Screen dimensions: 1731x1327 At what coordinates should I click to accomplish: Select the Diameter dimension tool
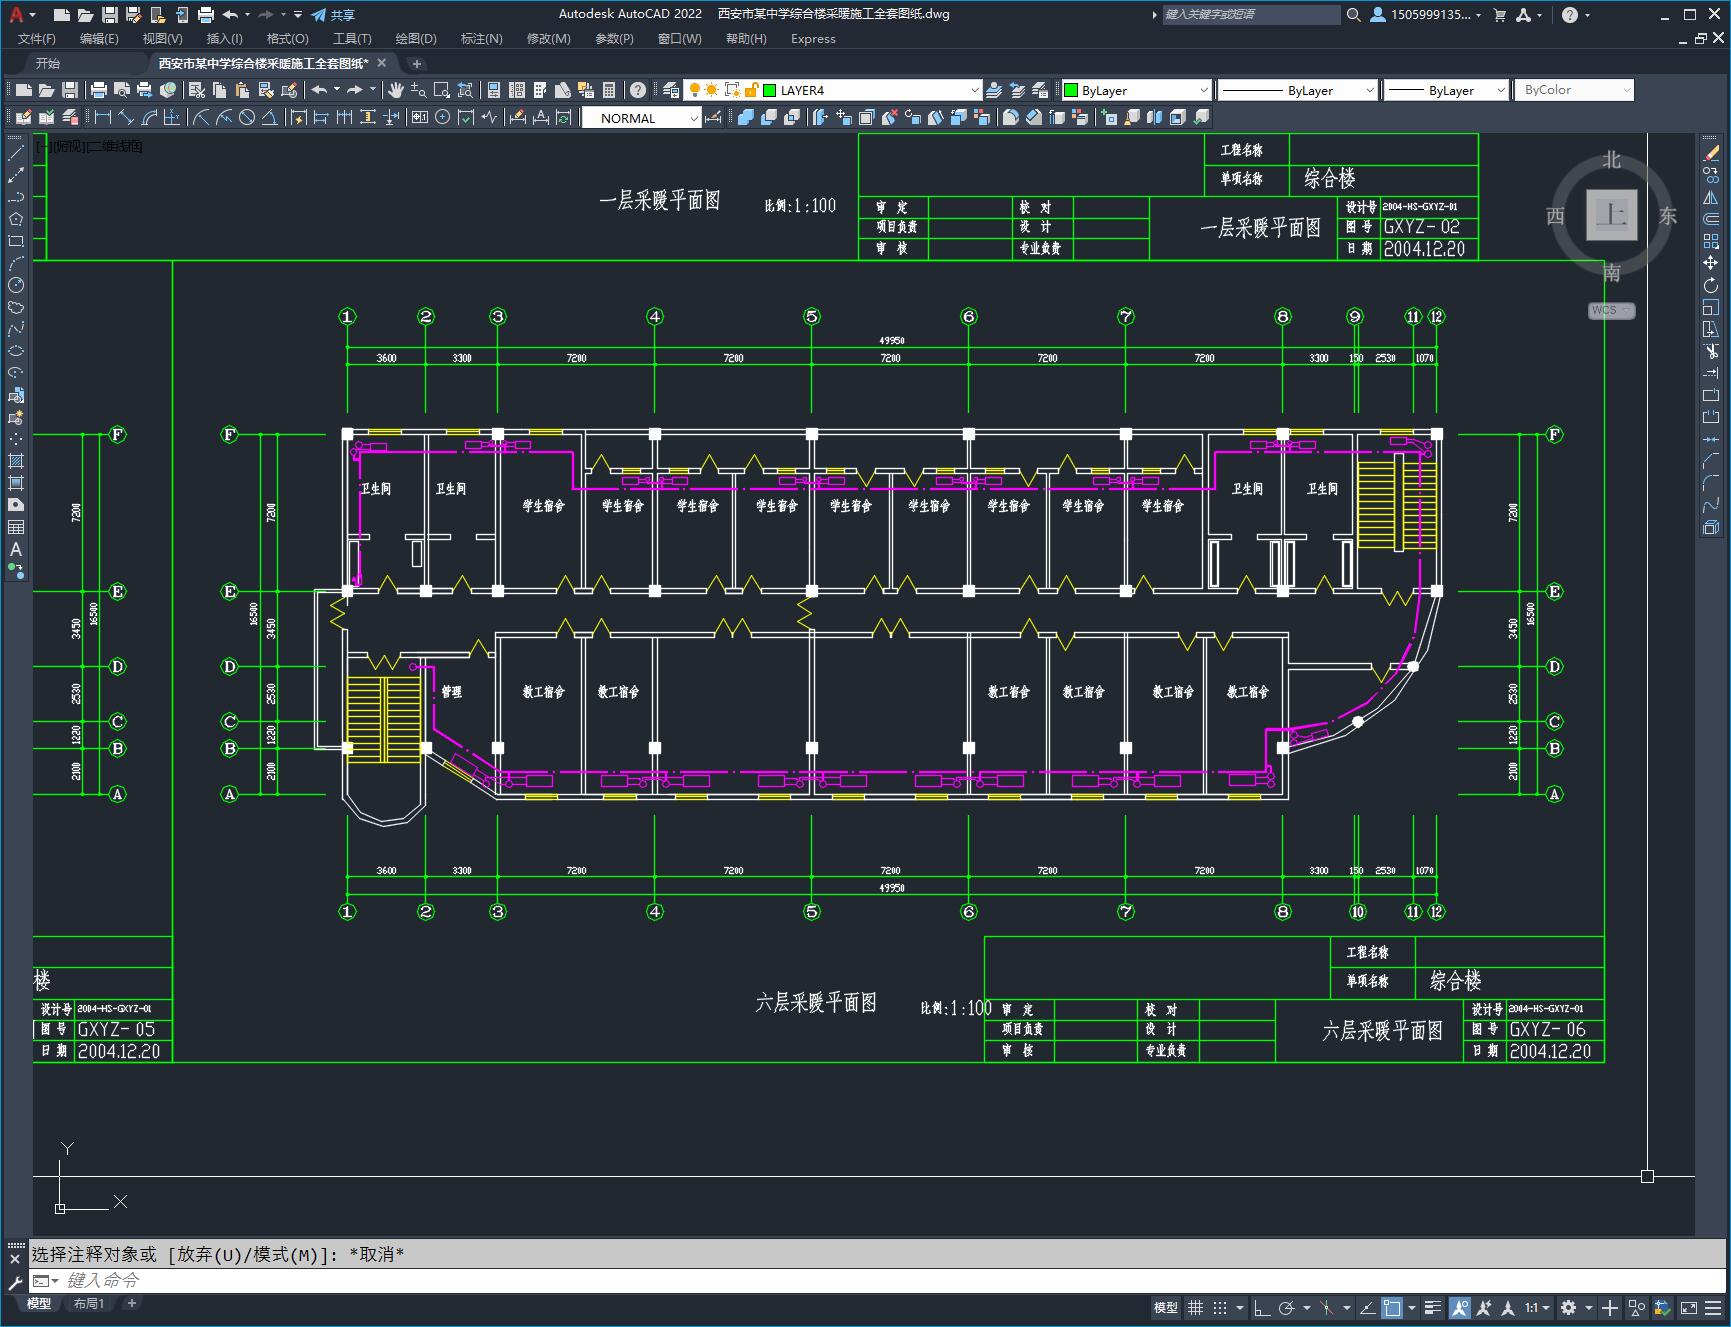247,118
